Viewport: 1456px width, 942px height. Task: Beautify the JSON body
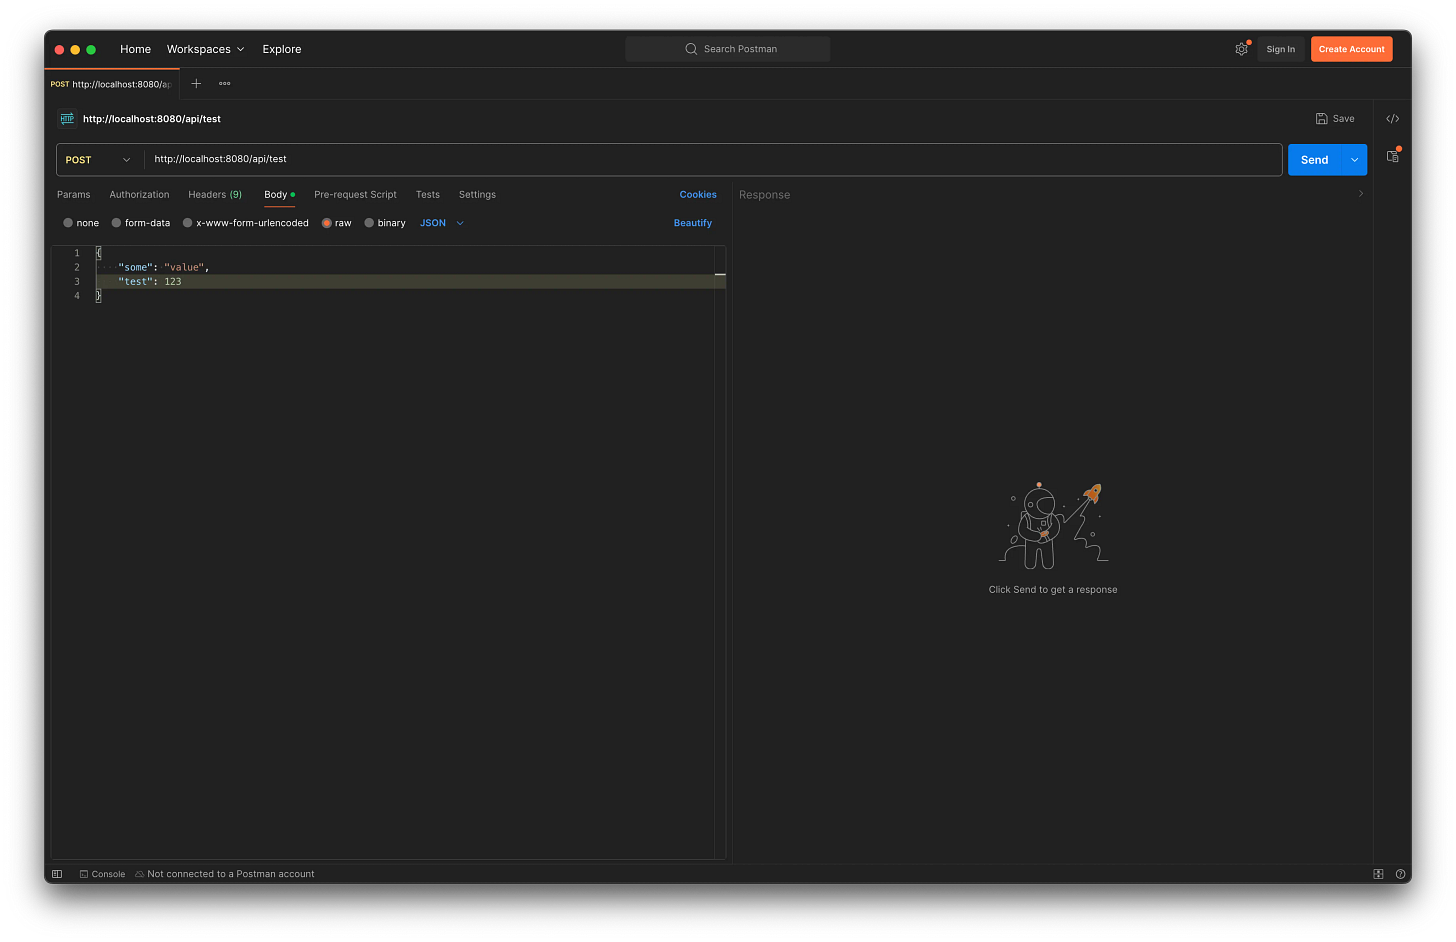(693, 223)
